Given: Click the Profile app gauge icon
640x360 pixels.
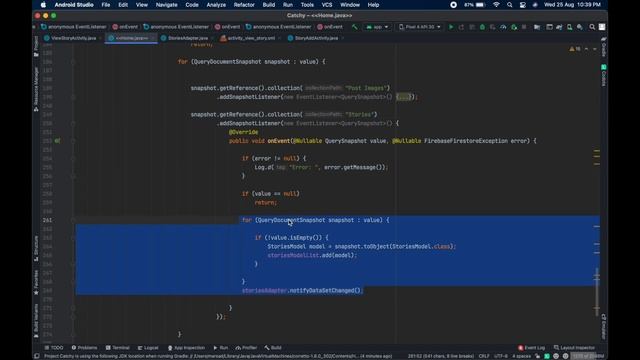Looking at the screenshot, I should (503, 27).
